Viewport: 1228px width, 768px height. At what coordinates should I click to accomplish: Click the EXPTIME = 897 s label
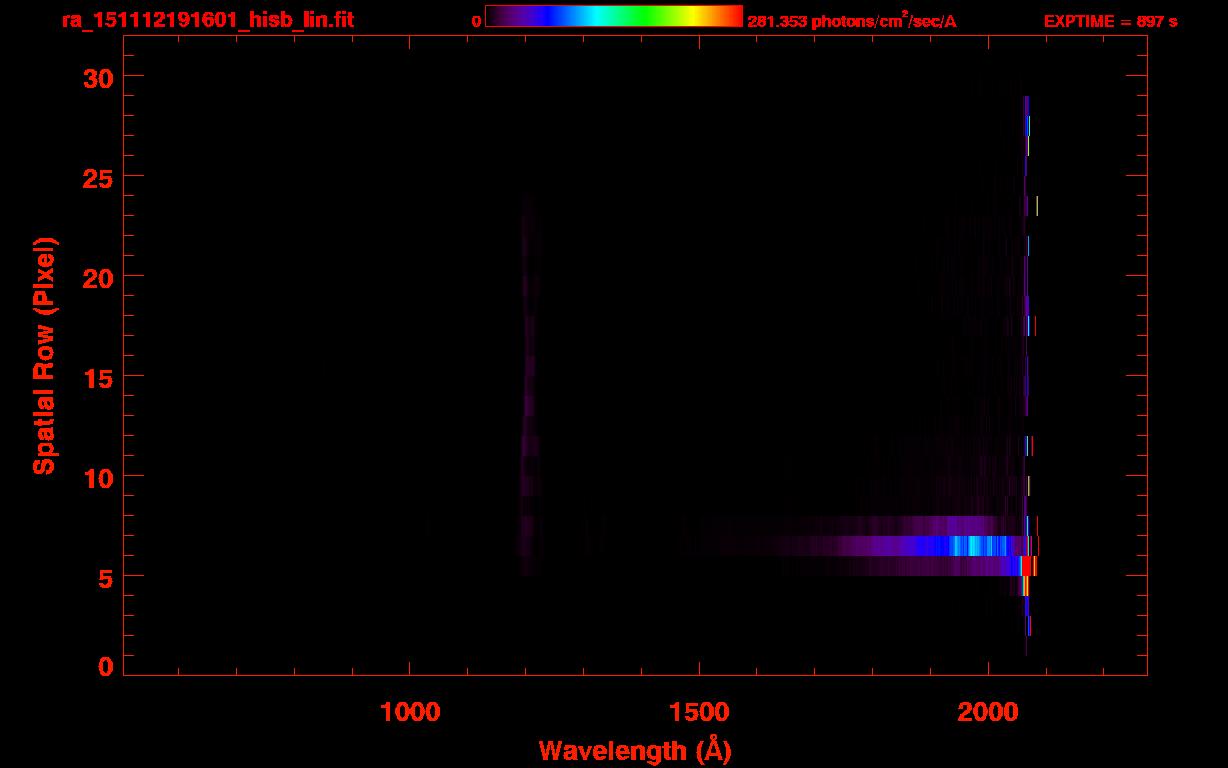point(1110,21)
